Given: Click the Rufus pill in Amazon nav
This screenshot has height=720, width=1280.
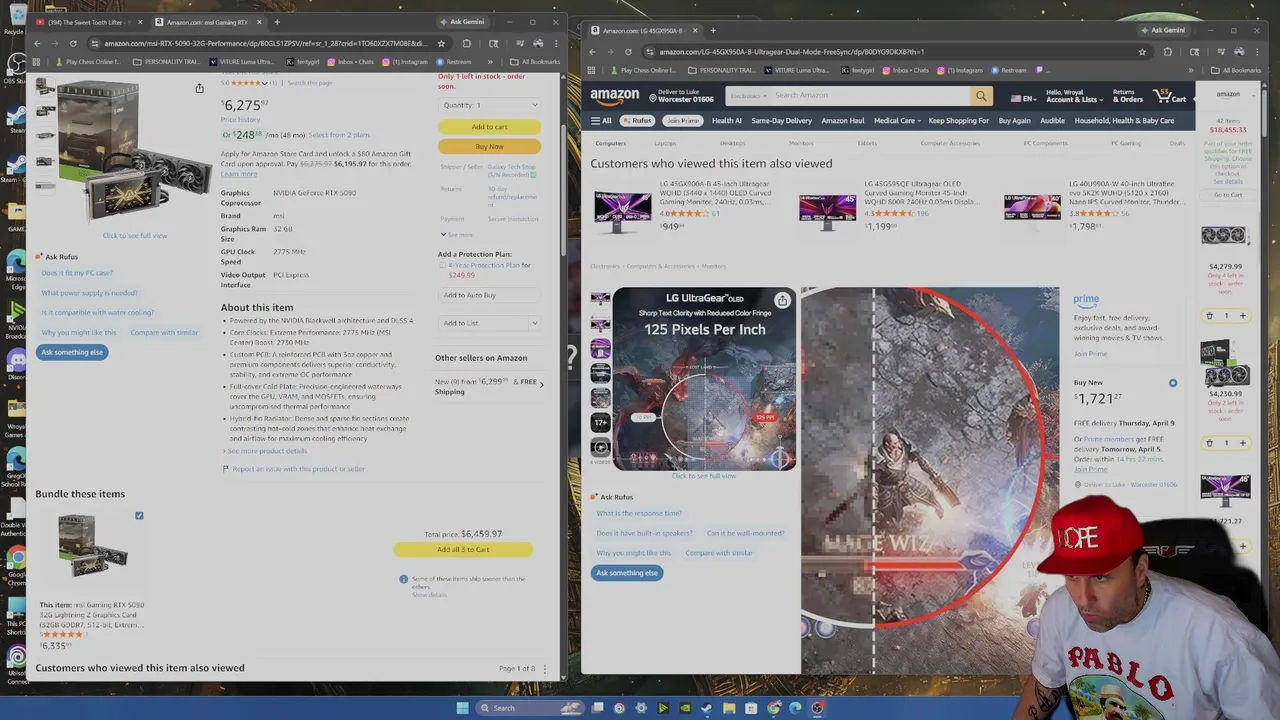Looking at the screenshot, I should click(x=637, y=121).
